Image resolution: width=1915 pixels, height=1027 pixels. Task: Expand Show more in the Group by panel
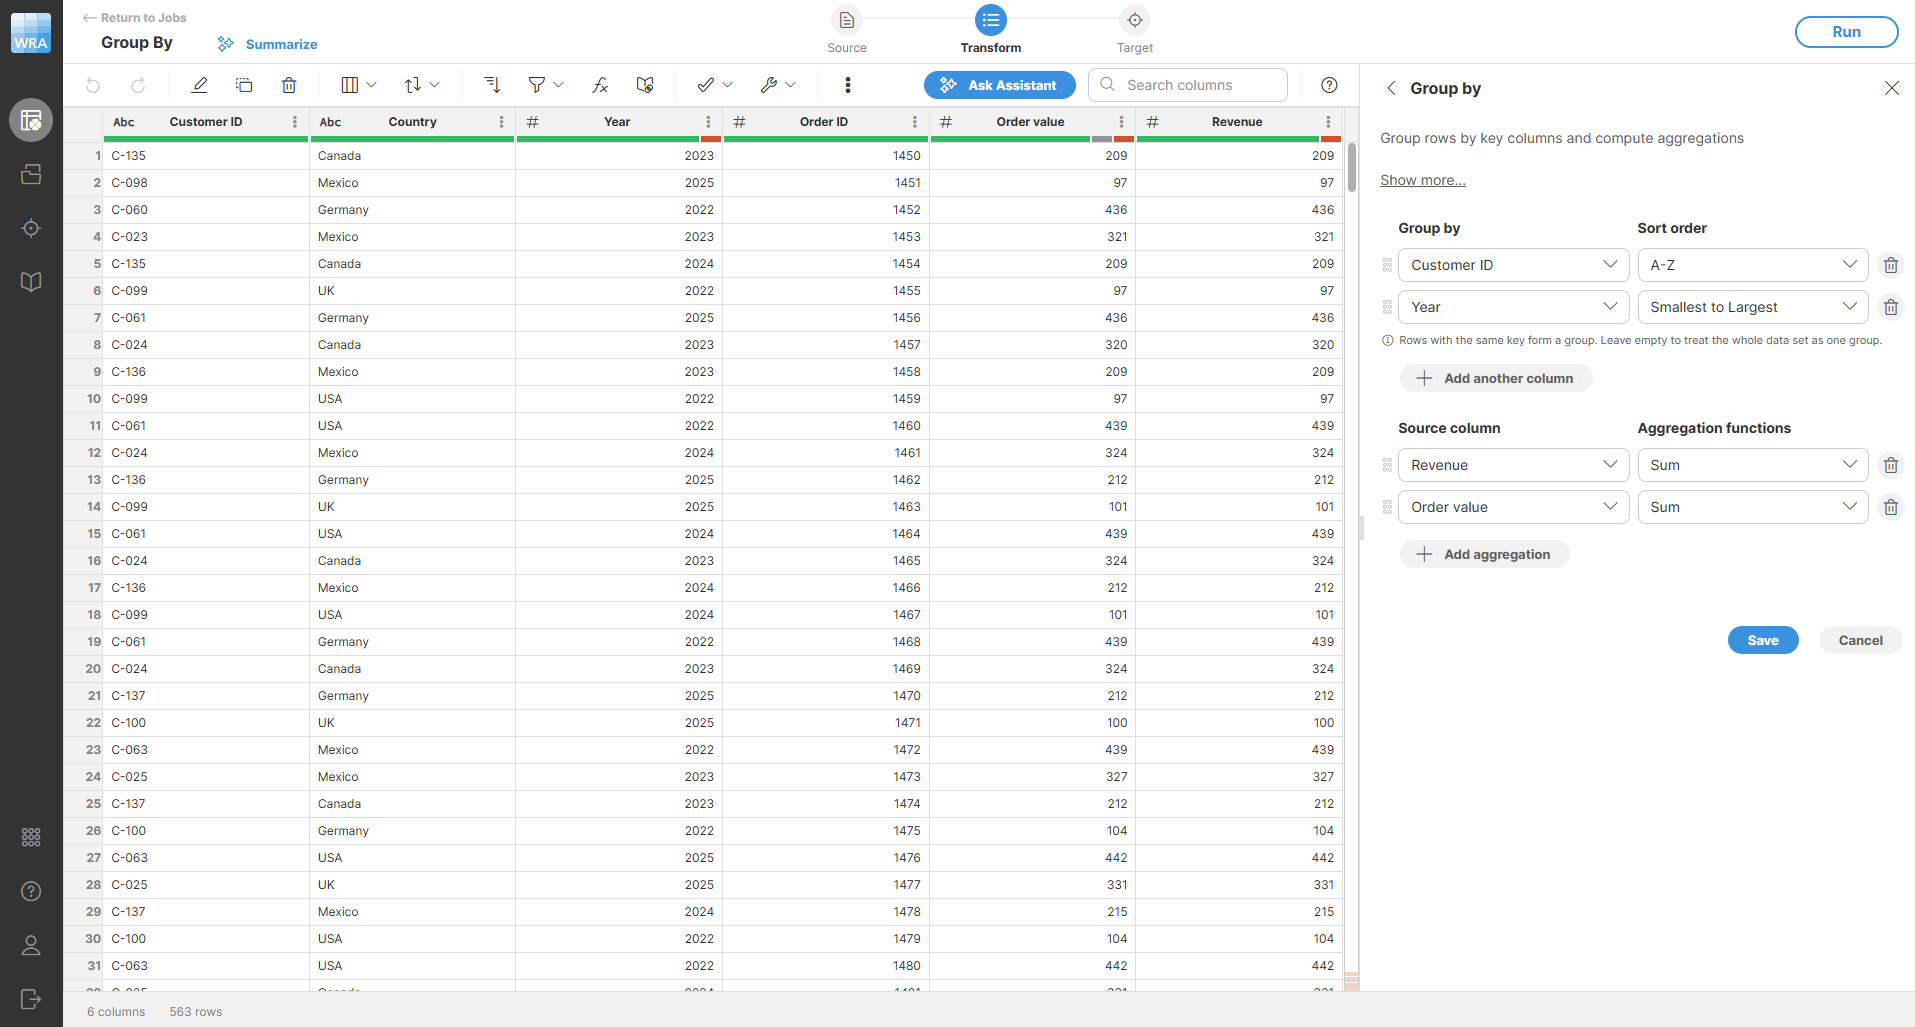pos(1422,179)
